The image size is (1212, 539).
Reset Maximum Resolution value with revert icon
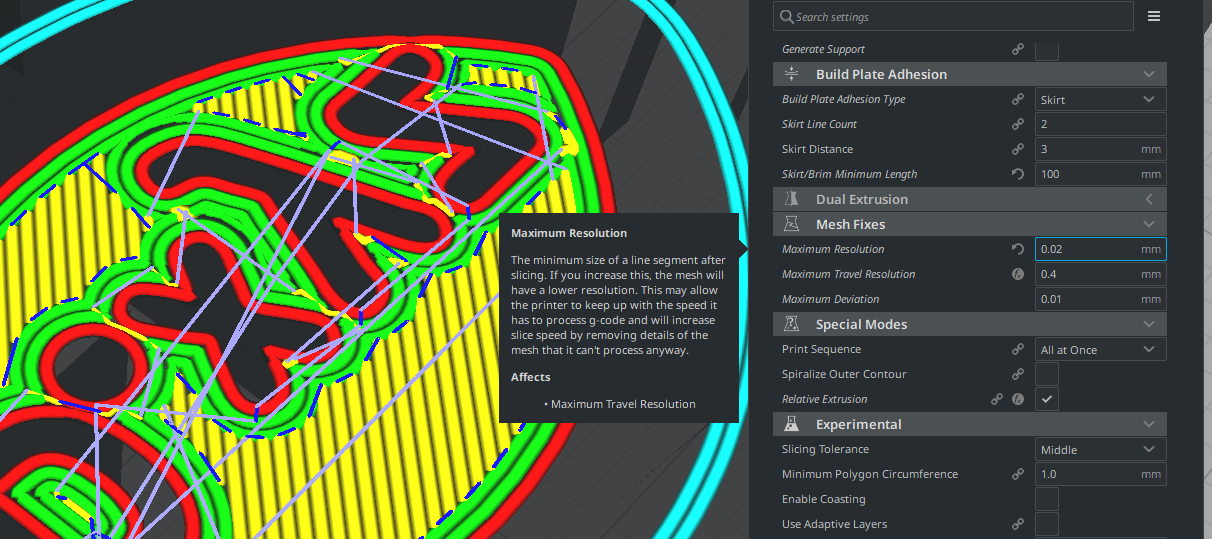[x=1018, y=249]
